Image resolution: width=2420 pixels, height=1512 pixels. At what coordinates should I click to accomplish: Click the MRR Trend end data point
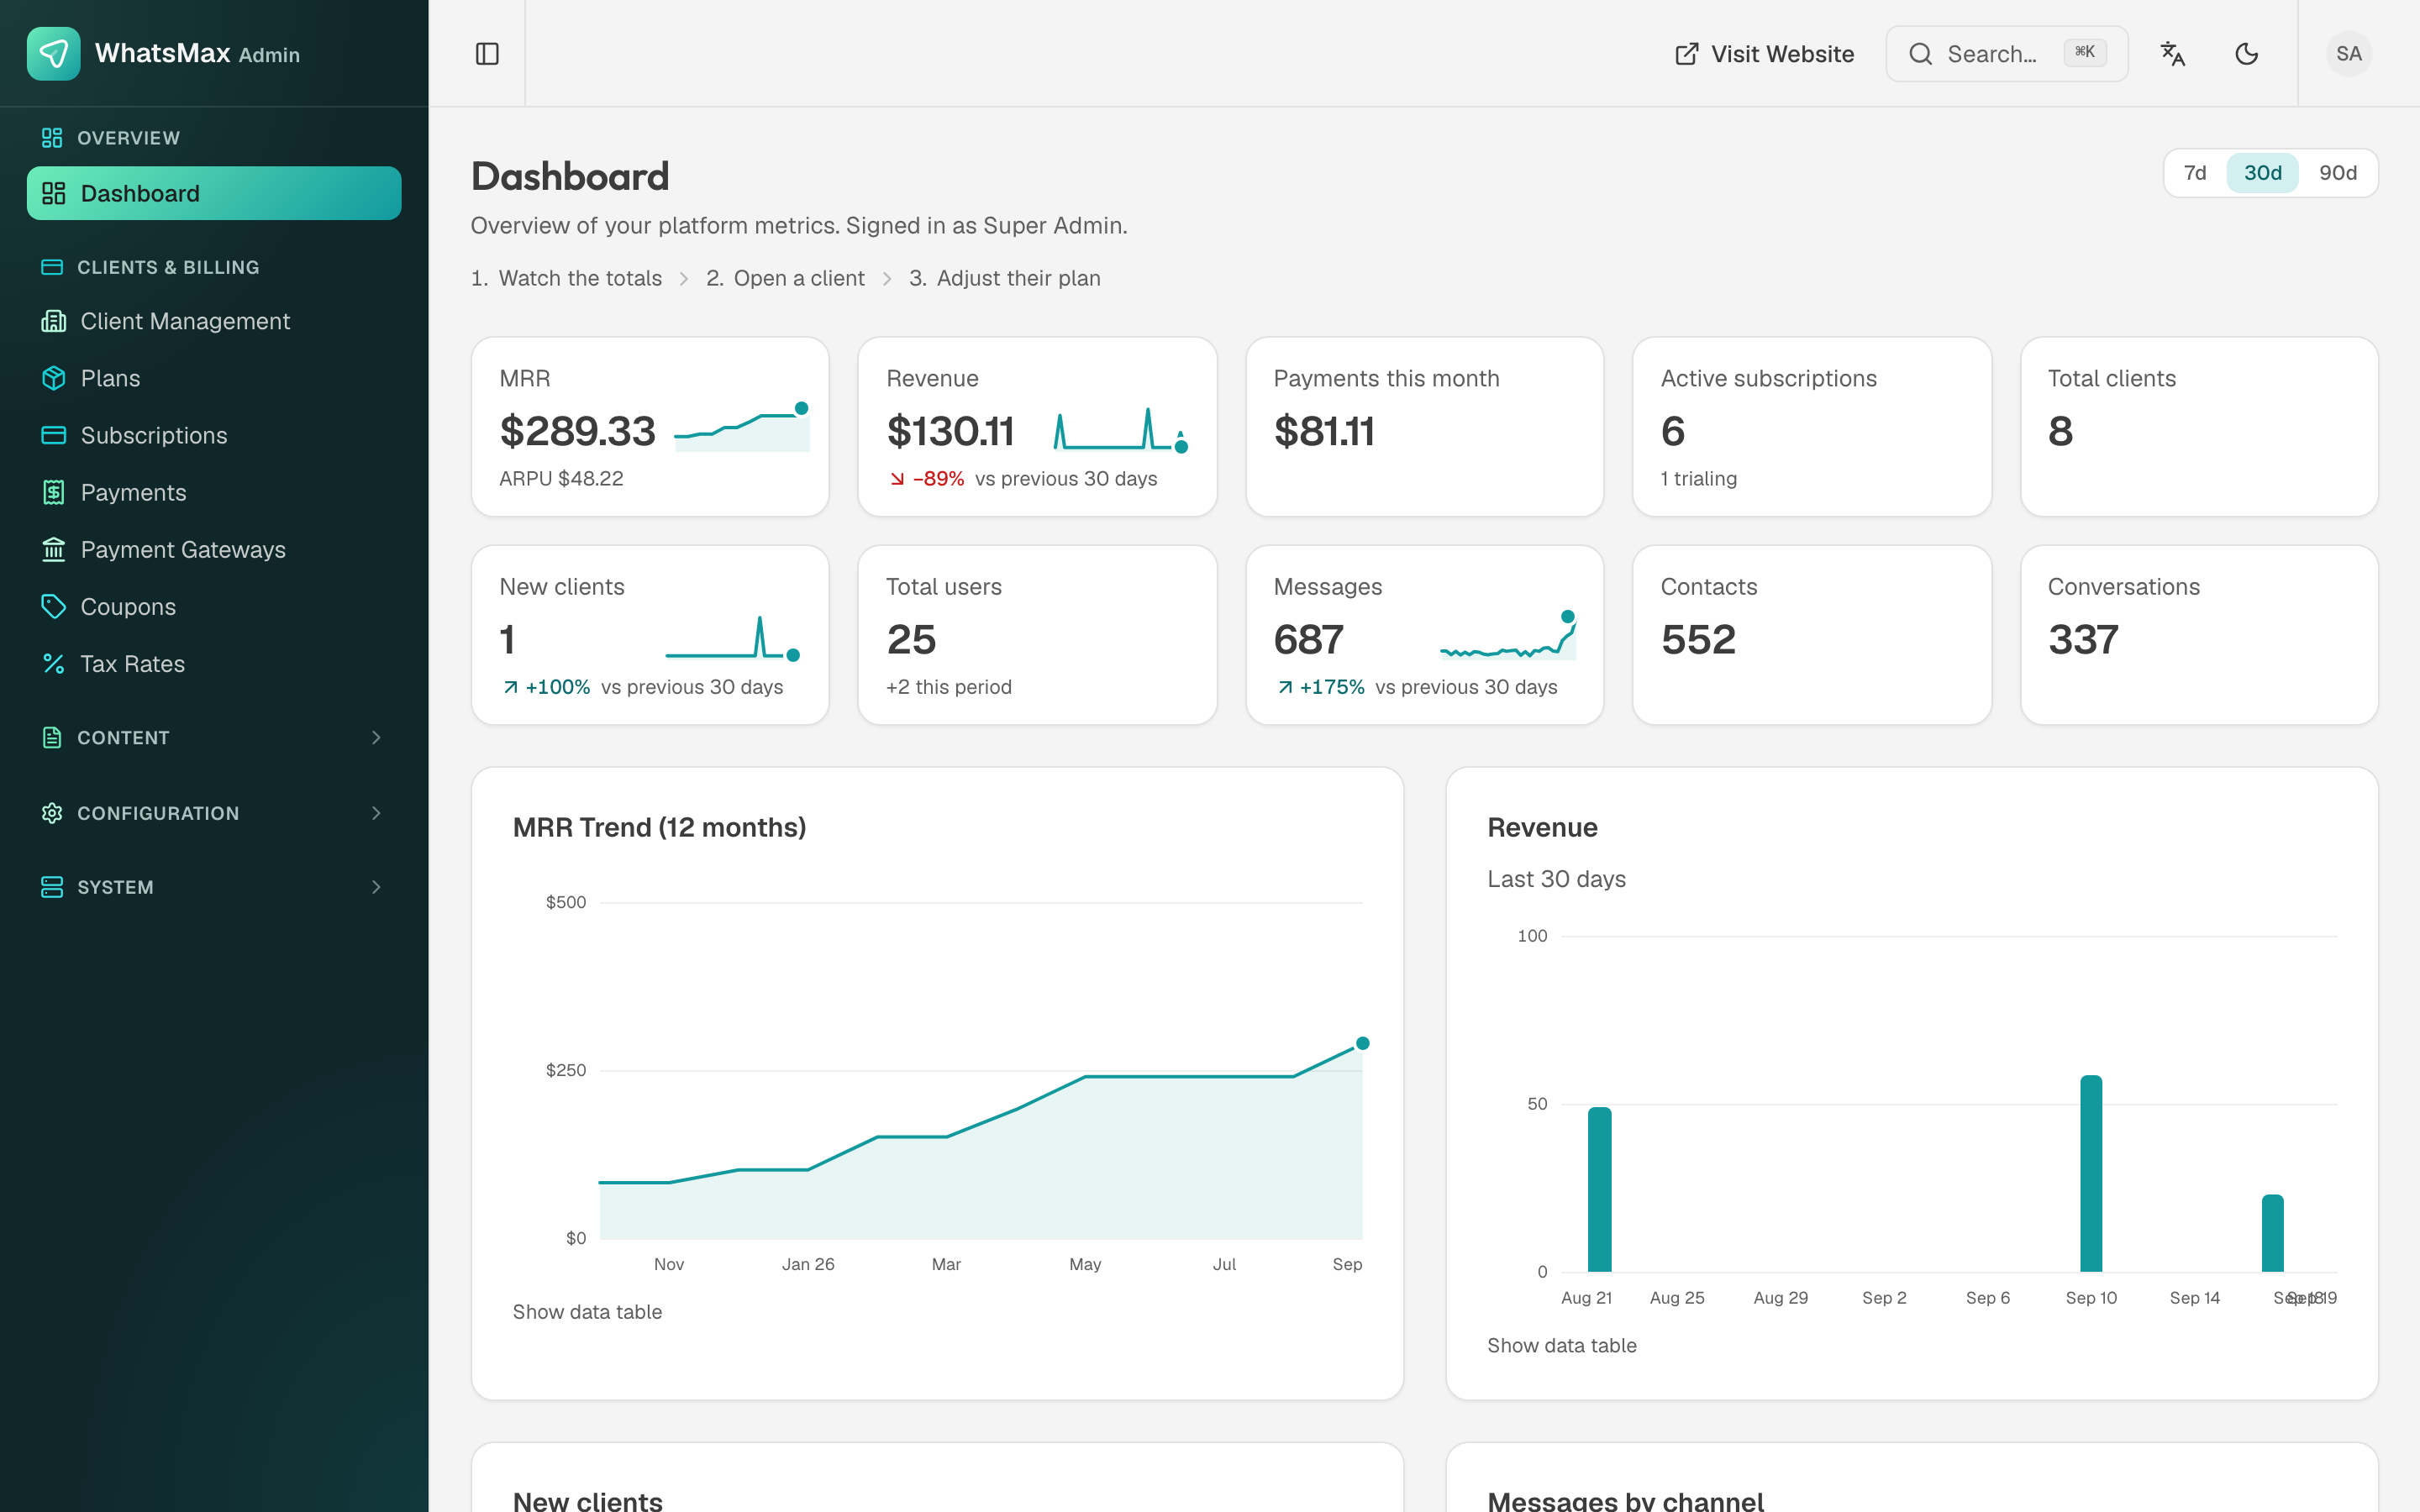tap(1362, 1043)
